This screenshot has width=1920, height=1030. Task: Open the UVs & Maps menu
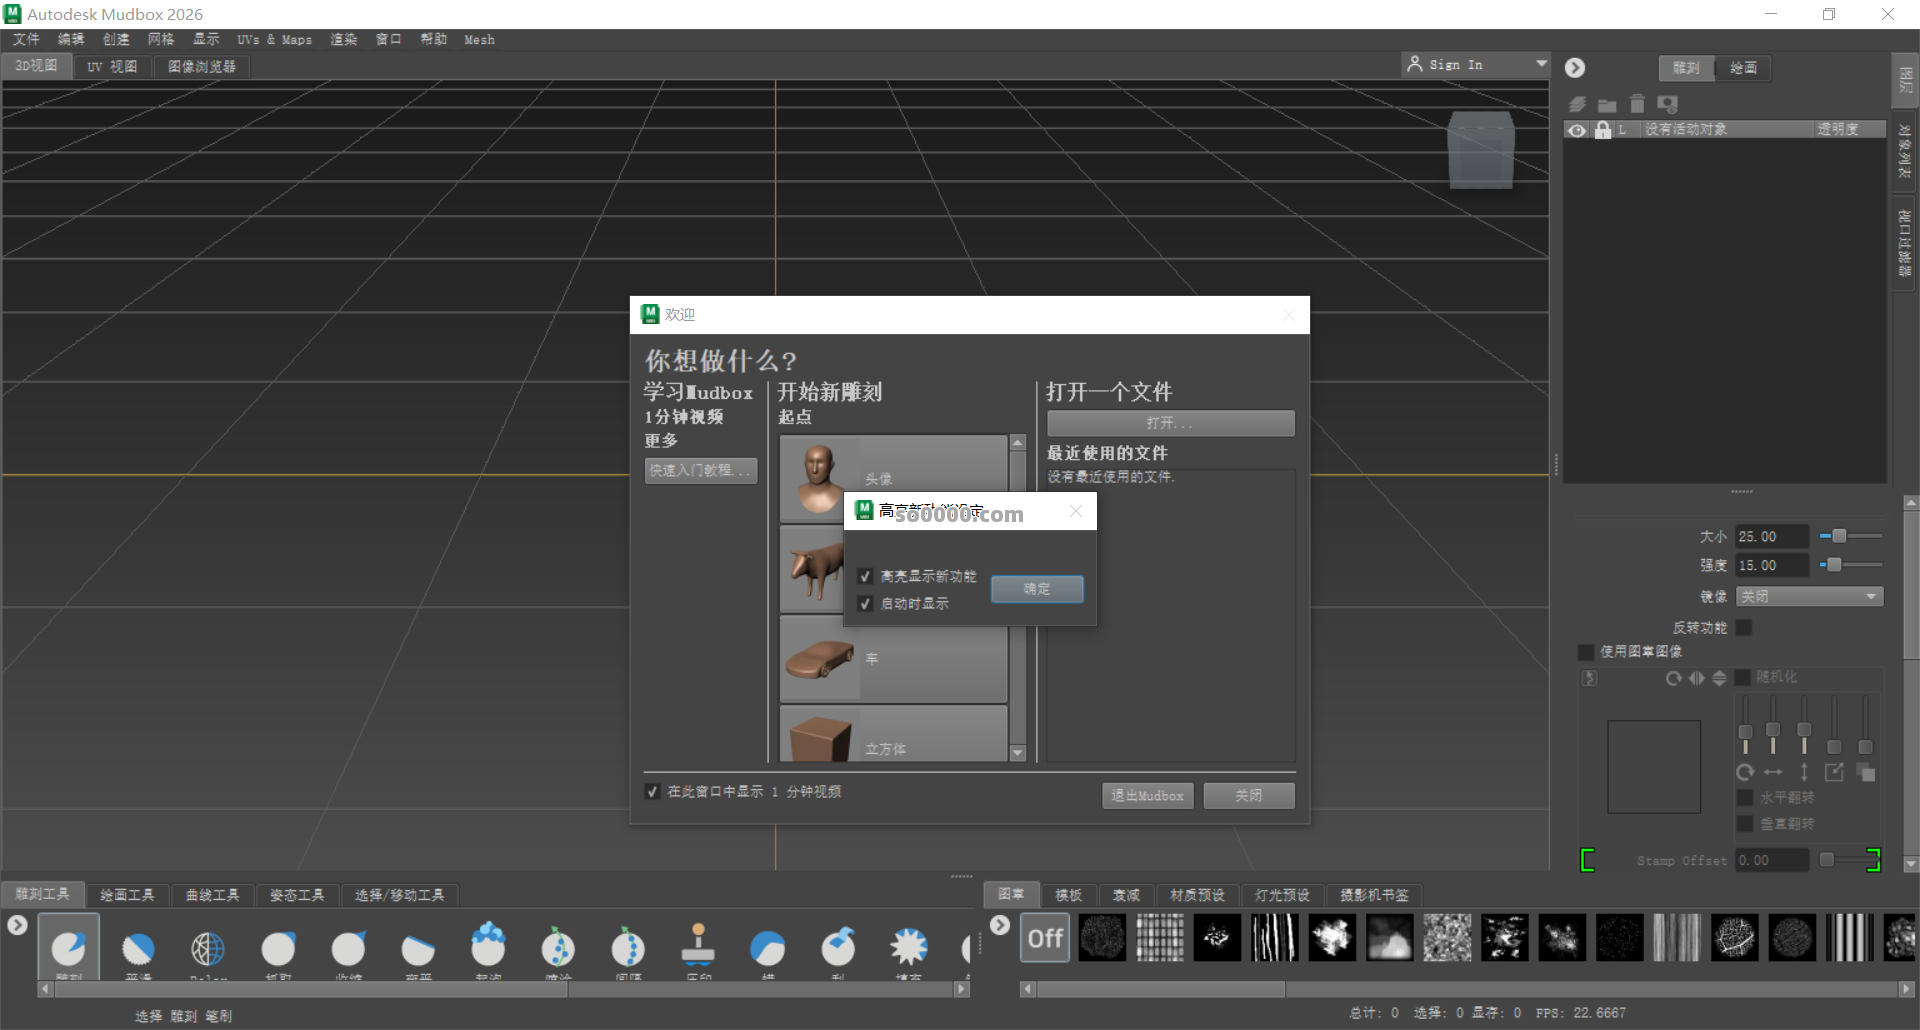point(274,39)
